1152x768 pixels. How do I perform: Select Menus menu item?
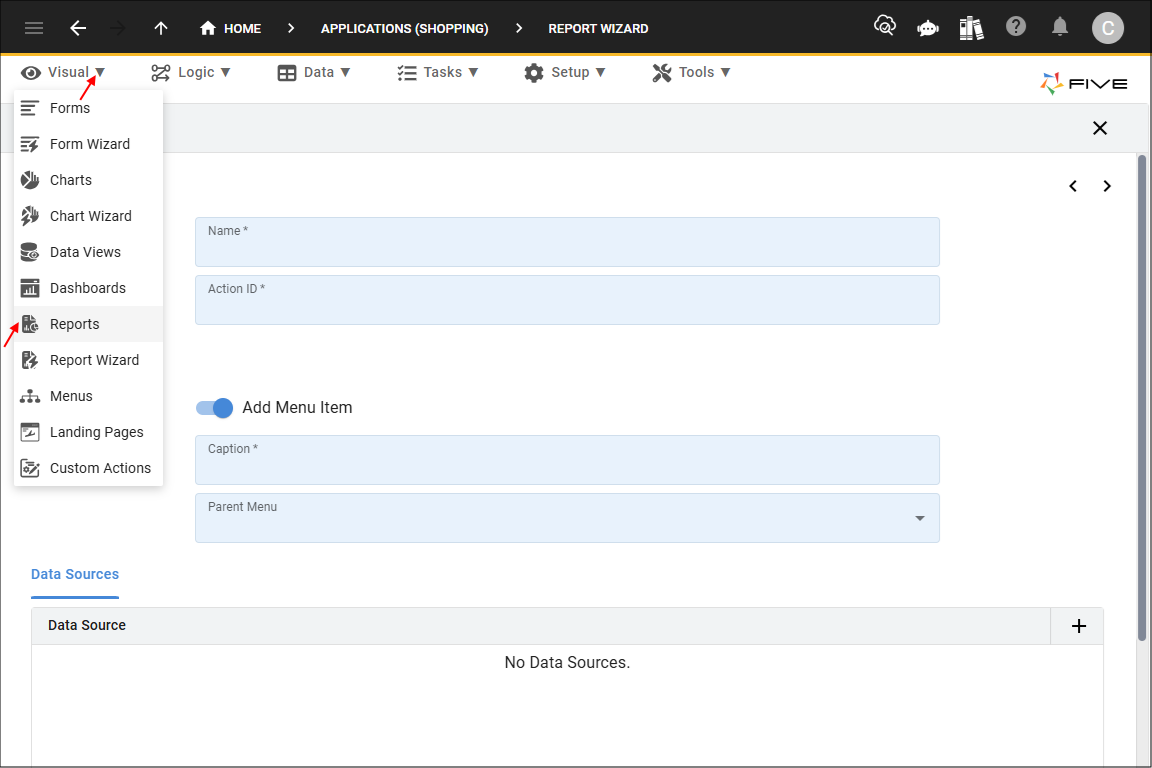[x=88, y=396]
